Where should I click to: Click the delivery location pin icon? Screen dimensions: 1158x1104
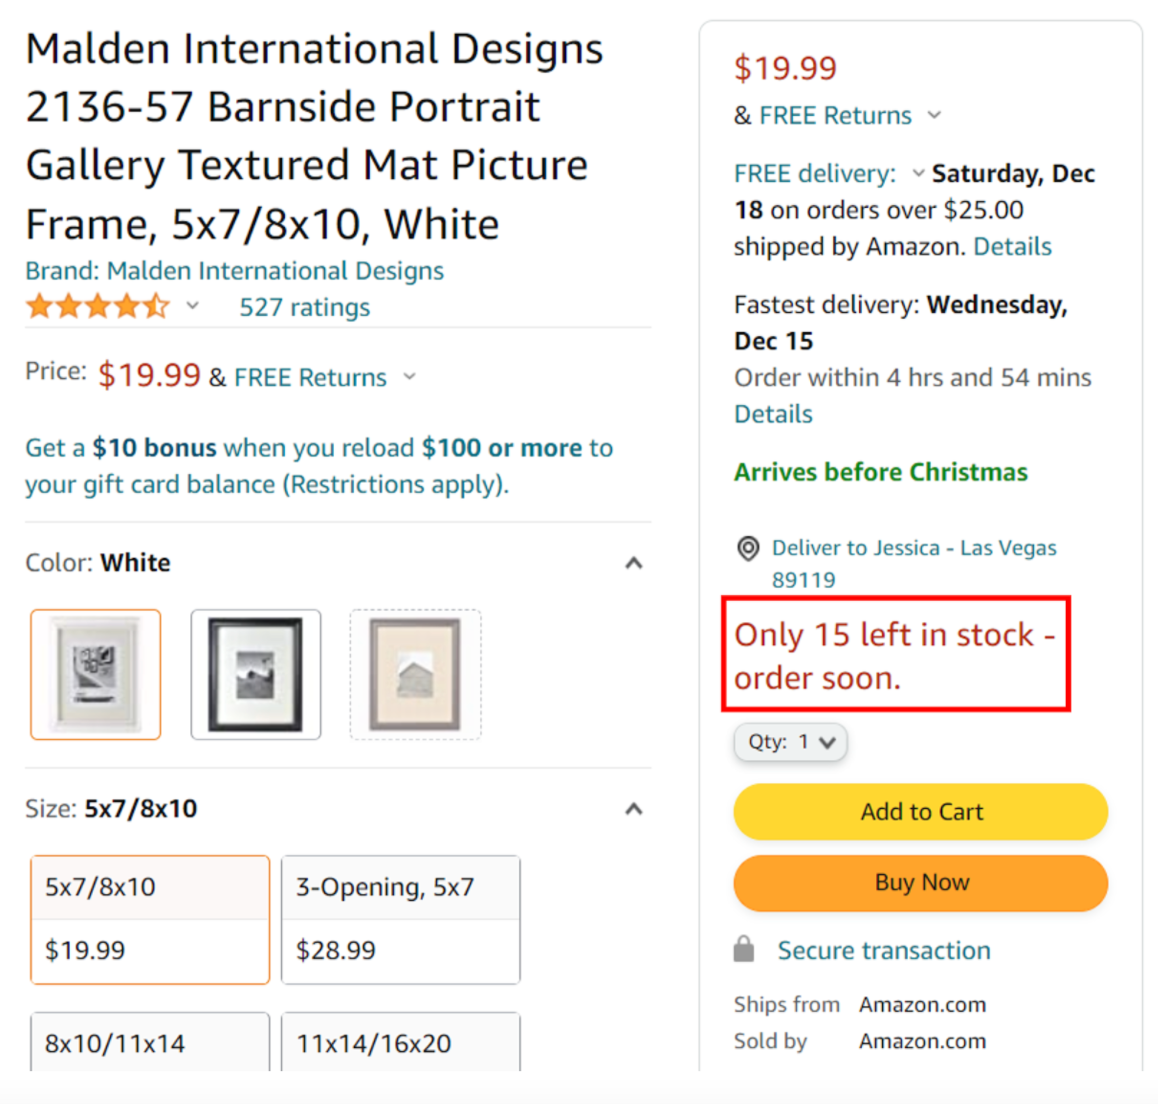click(747, 549)
